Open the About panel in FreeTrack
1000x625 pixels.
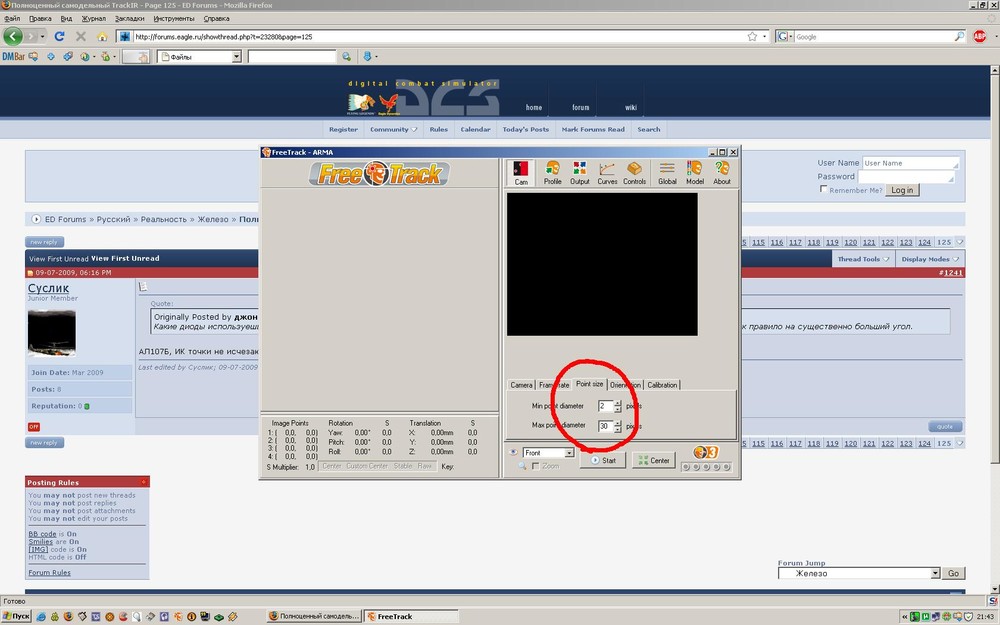pos(721,173)
